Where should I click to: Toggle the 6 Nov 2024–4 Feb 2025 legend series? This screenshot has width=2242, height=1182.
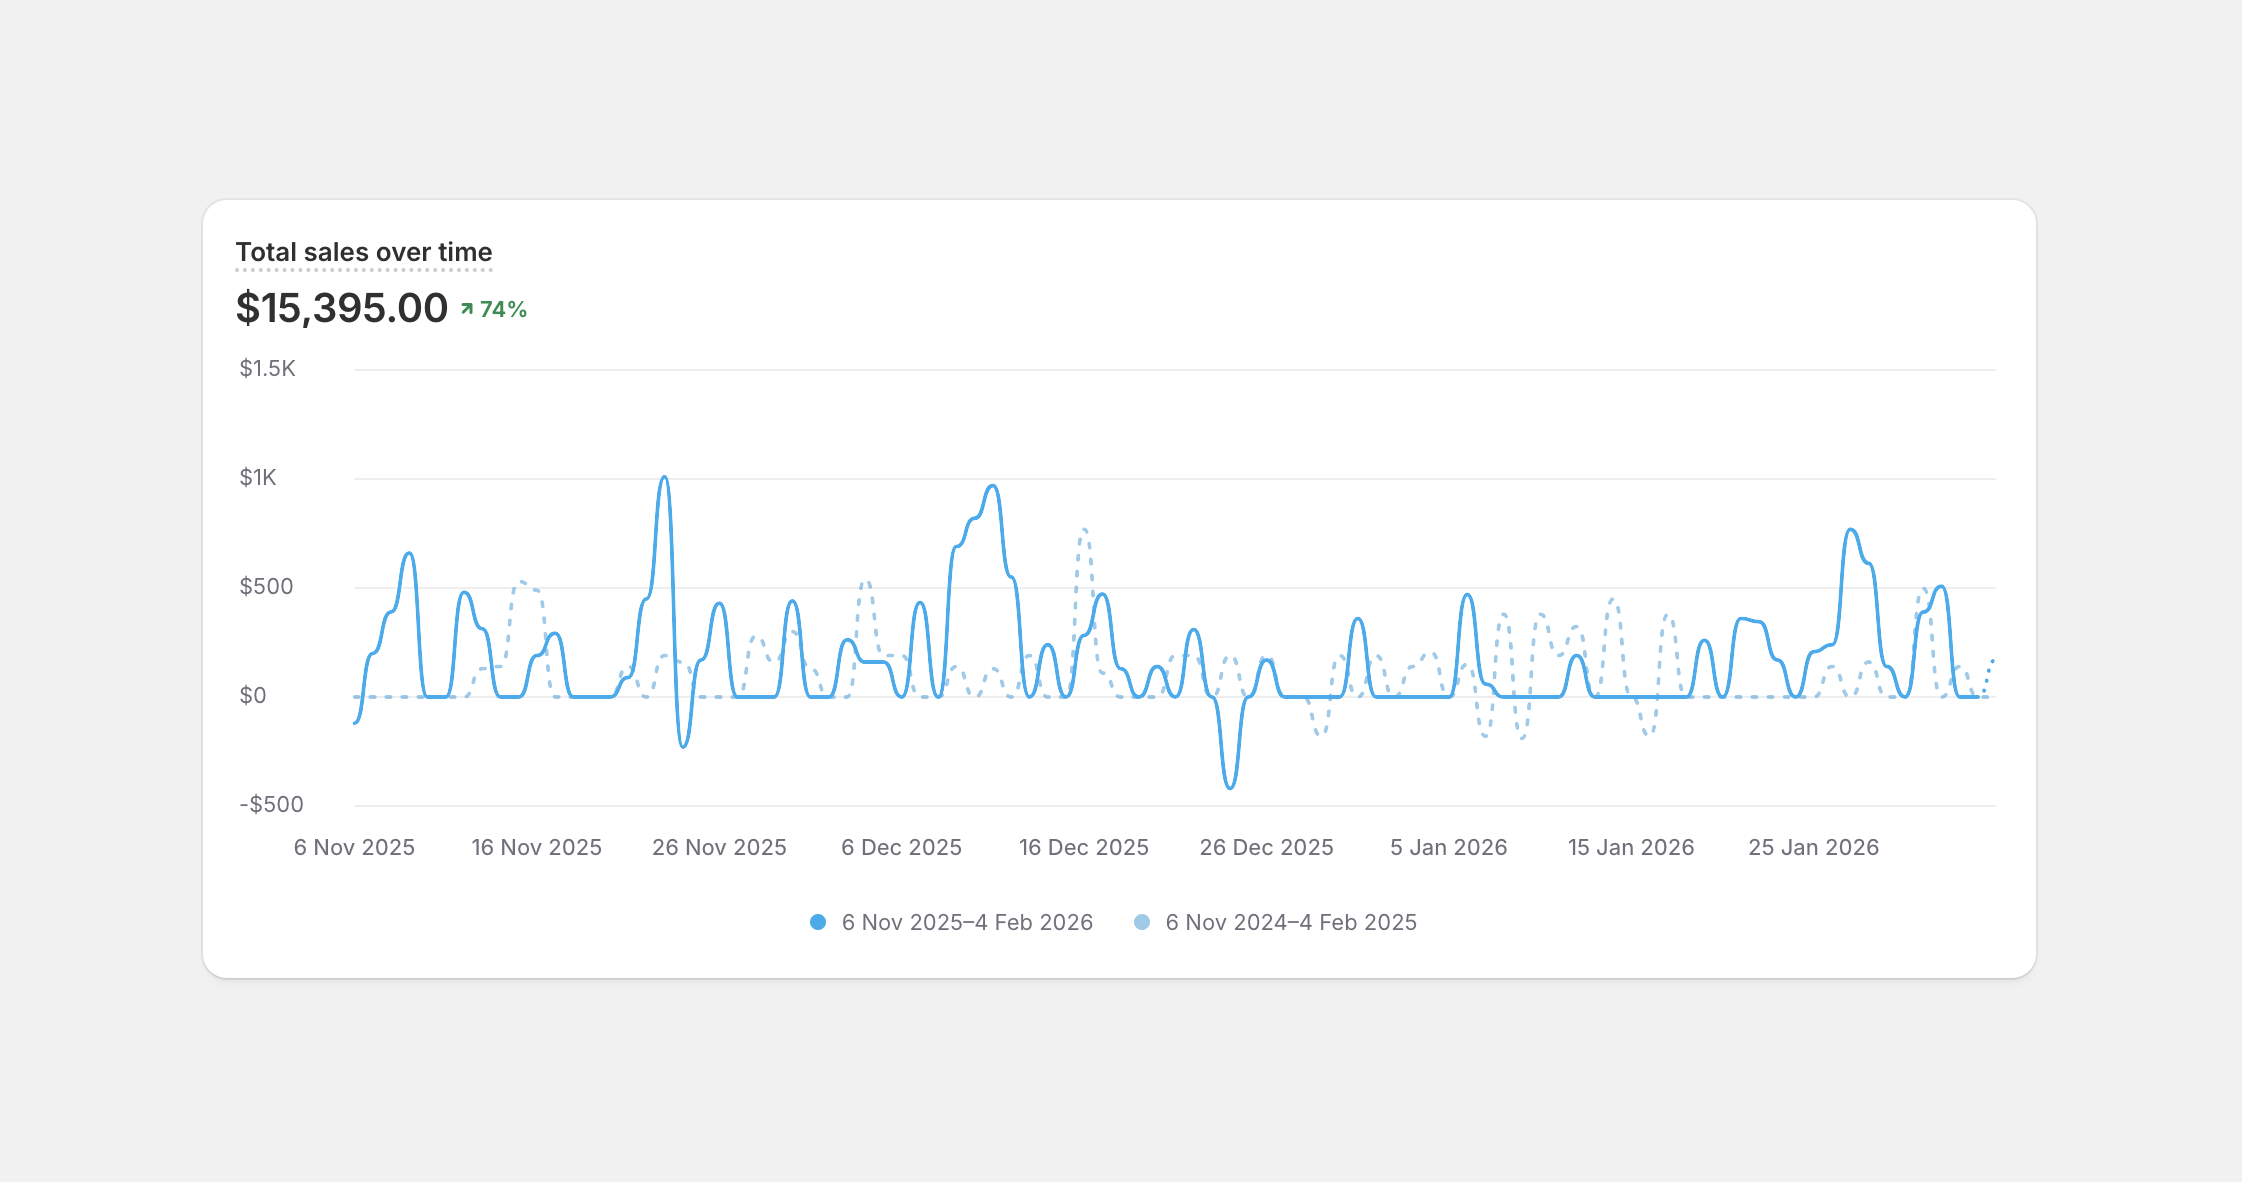[1290, 922]
